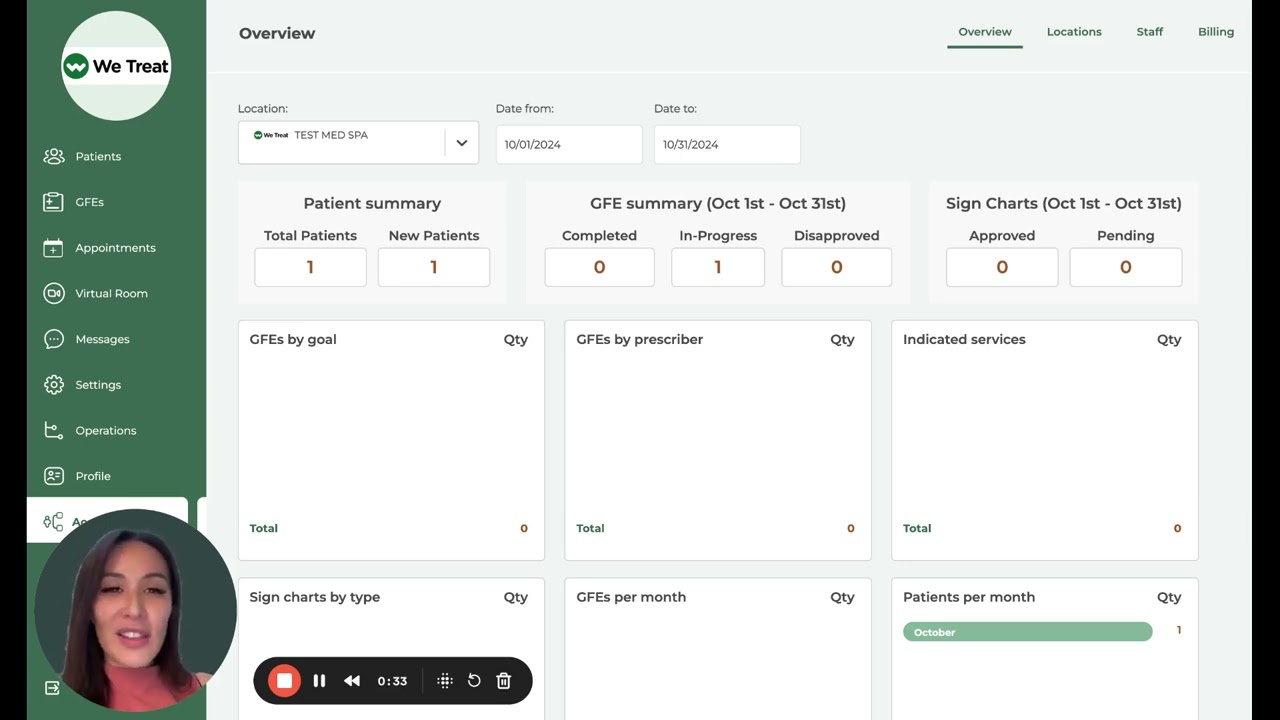Switch to the Staff tab

point(1150,32)
